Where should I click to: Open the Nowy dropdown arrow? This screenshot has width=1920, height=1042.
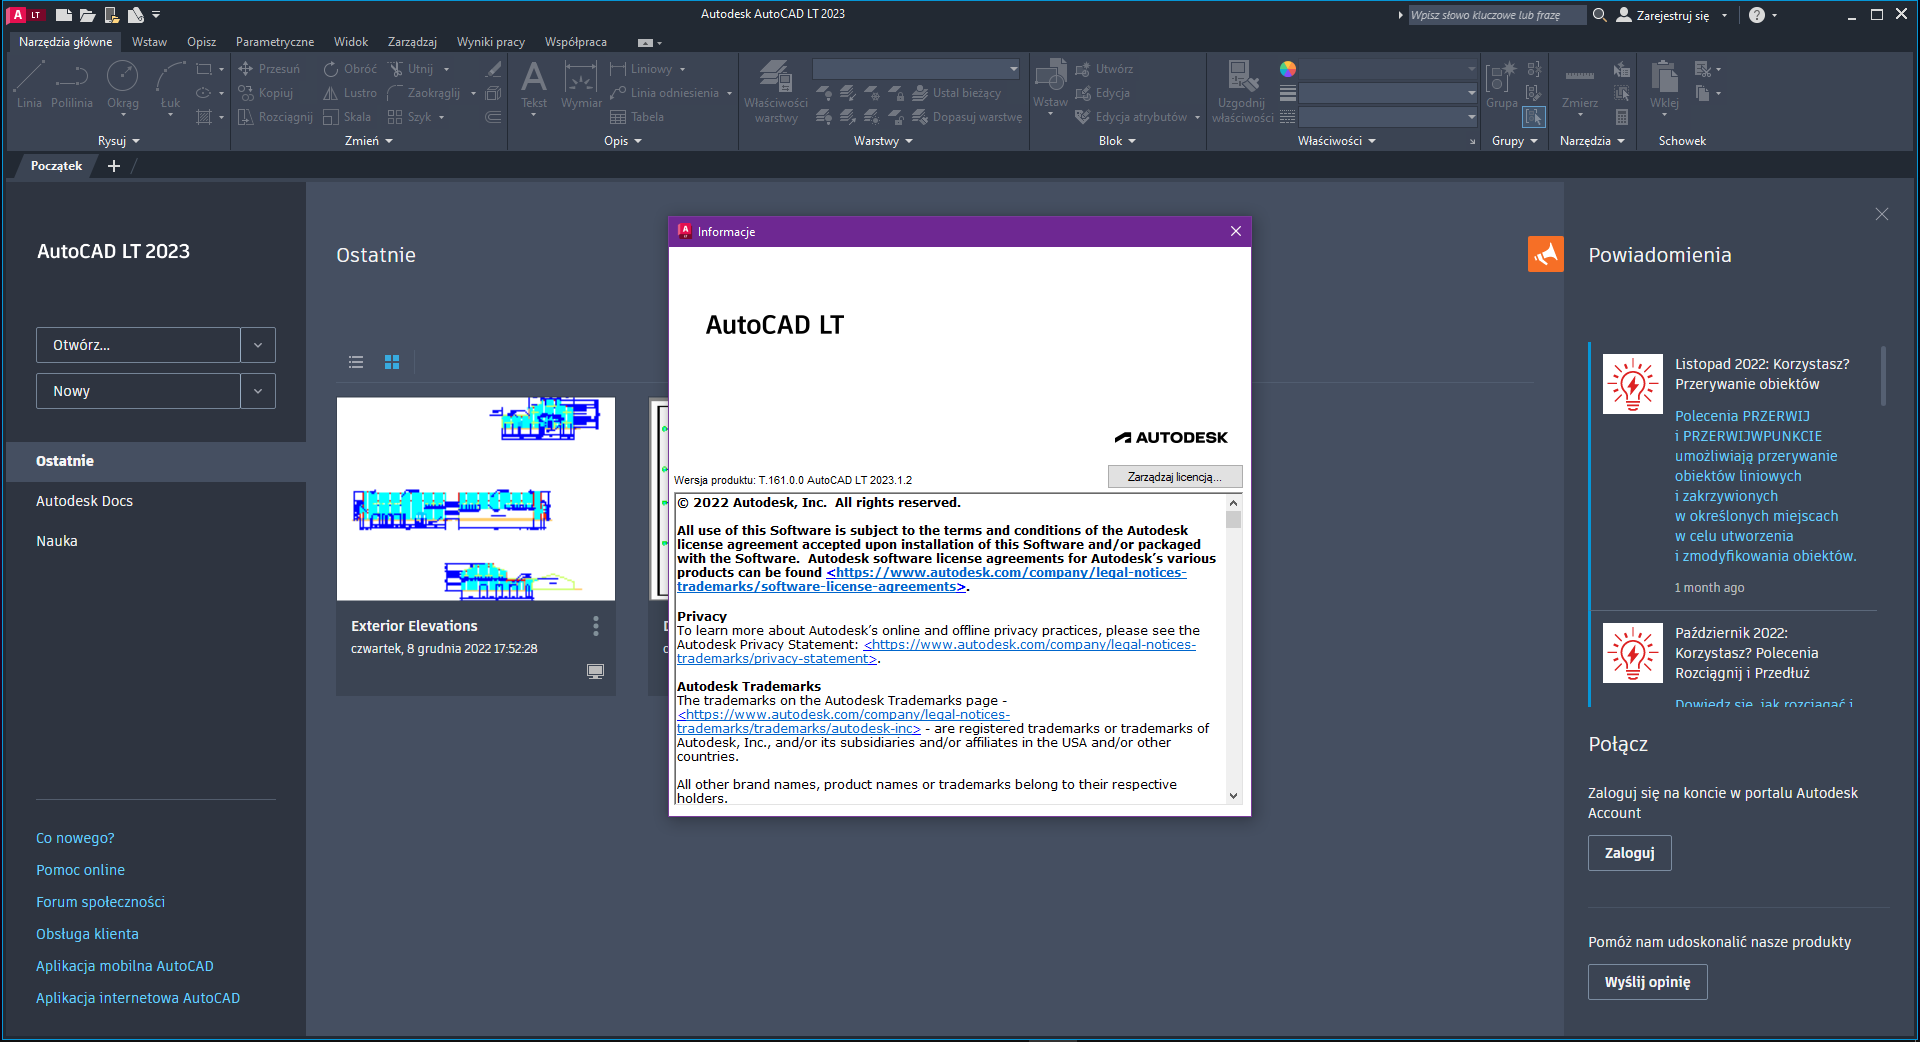258,391
